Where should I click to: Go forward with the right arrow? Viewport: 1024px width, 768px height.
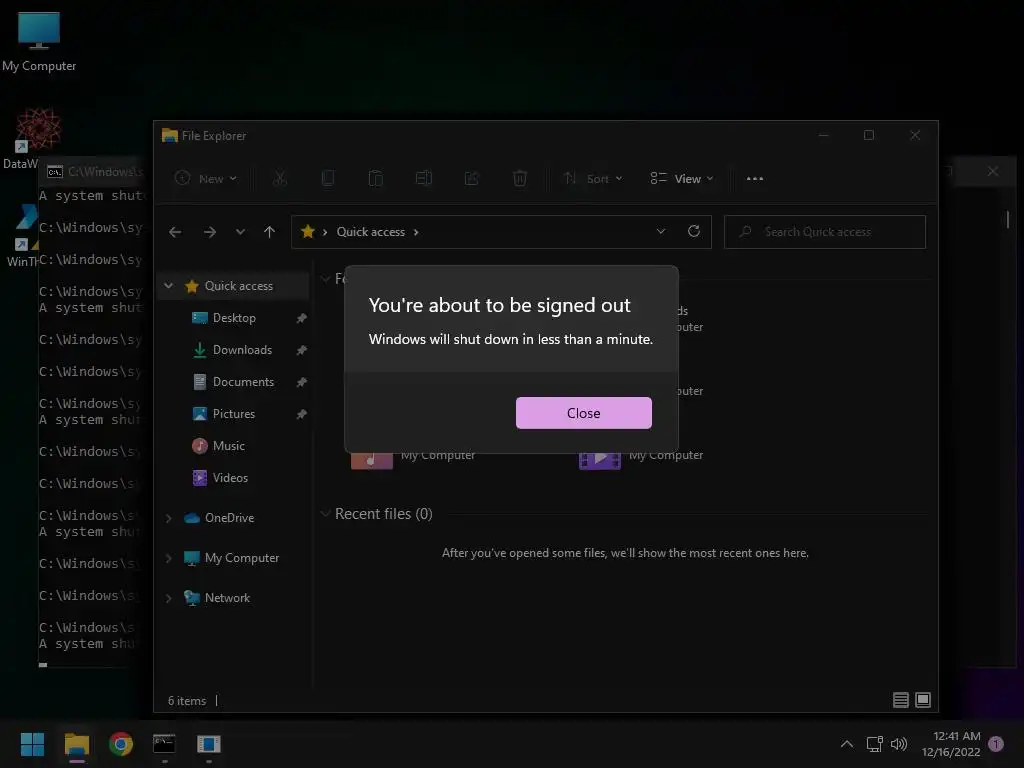point(210,232)
